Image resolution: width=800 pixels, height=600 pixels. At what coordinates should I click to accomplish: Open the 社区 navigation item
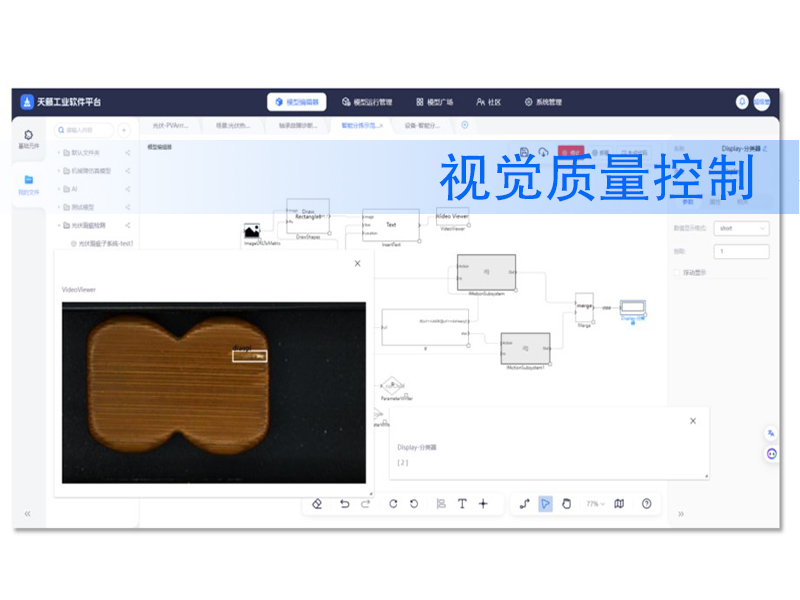click(x=488, y=102)
